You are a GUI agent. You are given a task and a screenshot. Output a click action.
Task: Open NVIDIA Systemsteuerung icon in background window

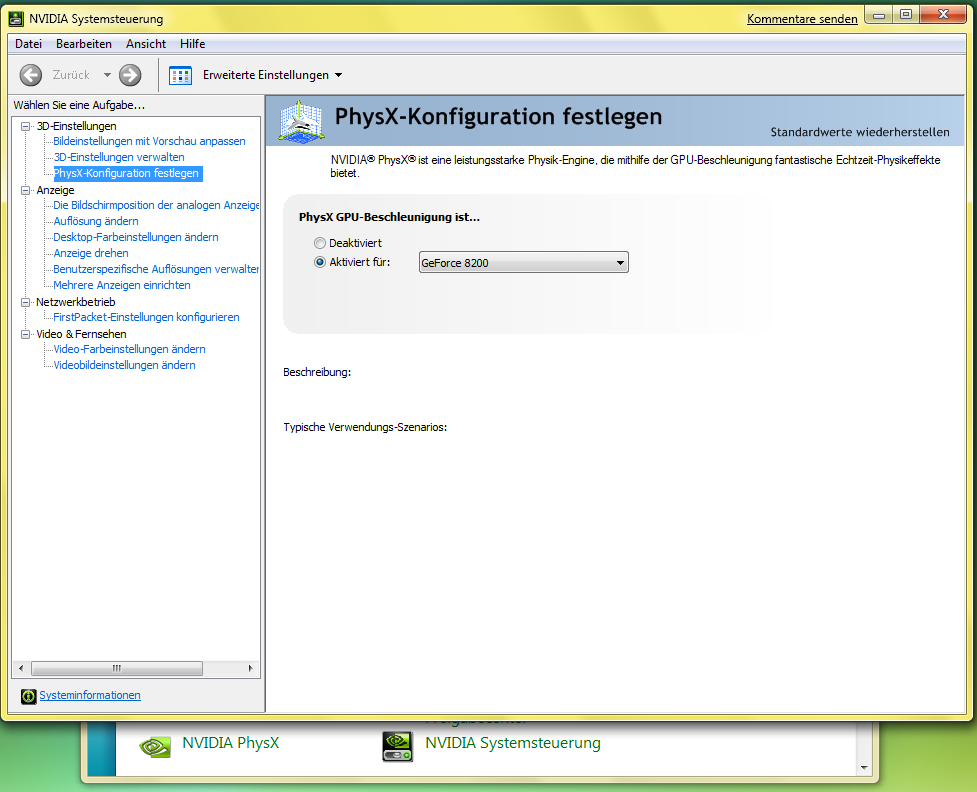(x=397, y=746)
